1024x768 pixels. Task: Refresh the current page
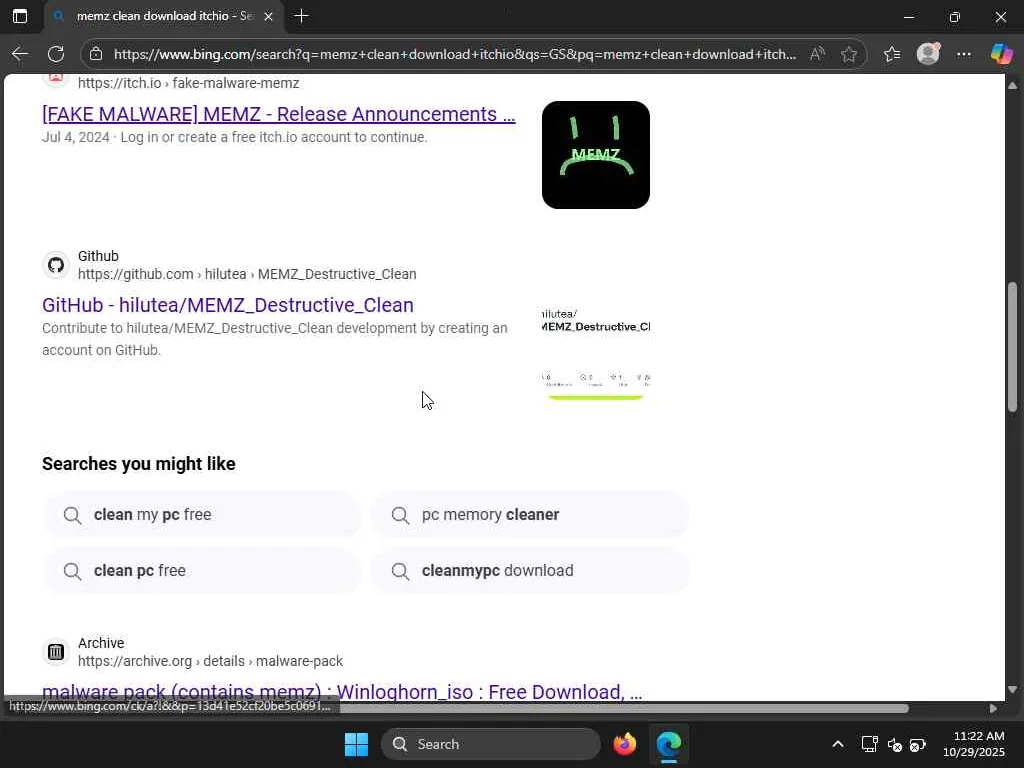[x=56, y=54]
